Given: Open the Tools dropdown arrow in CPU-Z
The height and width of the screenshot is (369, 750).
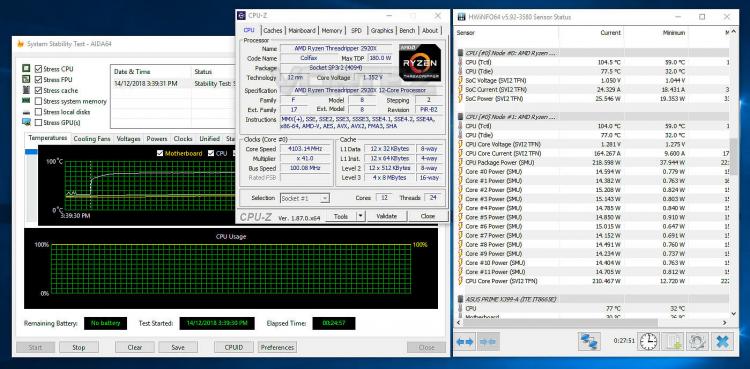Looking at the screenshot, I should [361, 216].
